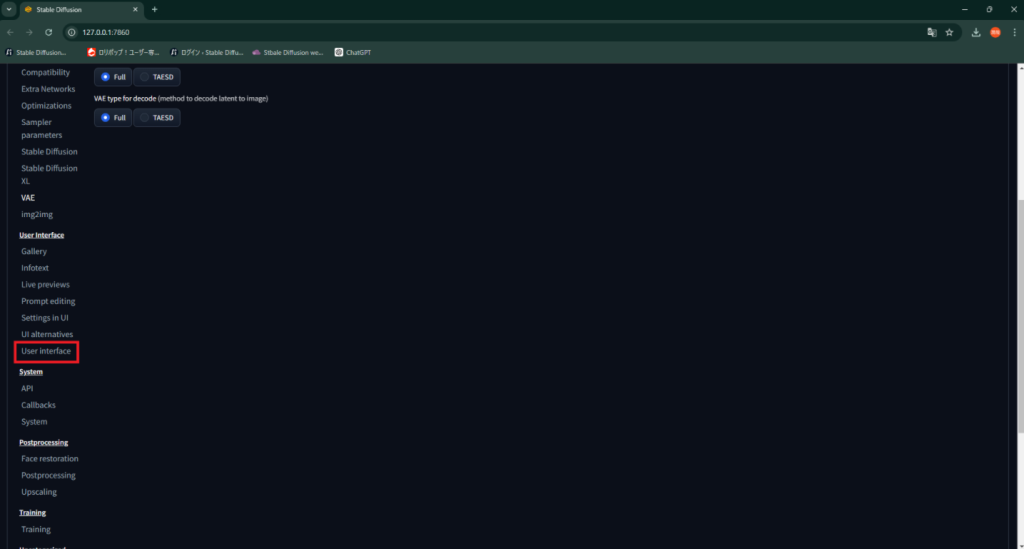Select the top TAESD radio option

(157, 77)
